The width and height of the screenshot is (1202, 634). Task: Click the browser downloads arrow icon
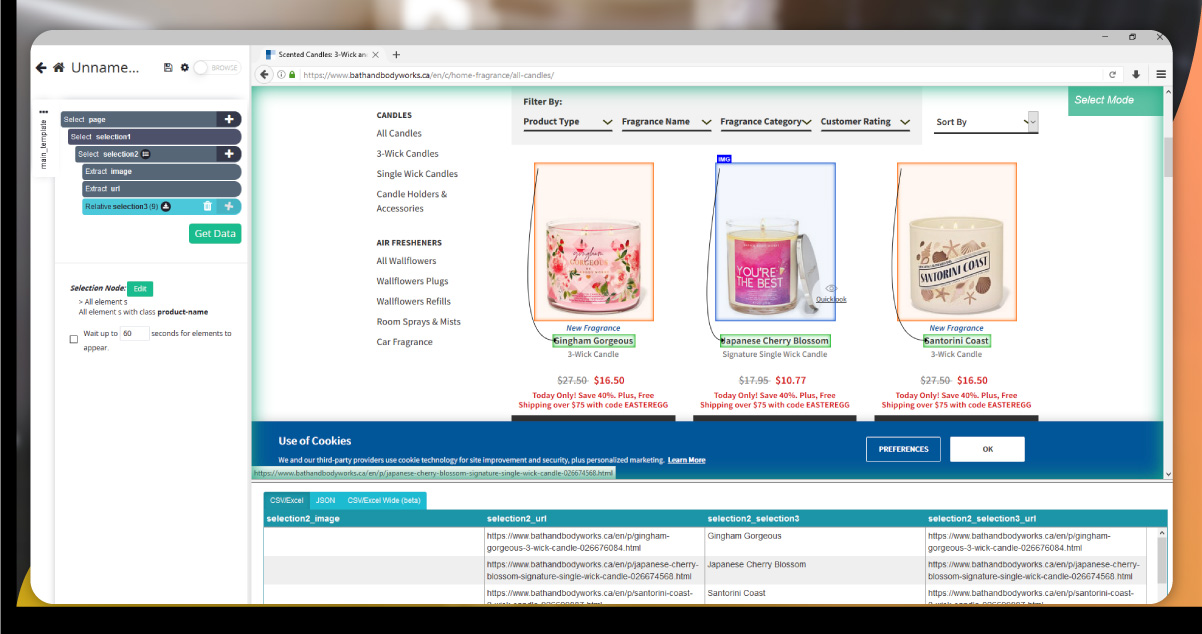click(1137, 74)
